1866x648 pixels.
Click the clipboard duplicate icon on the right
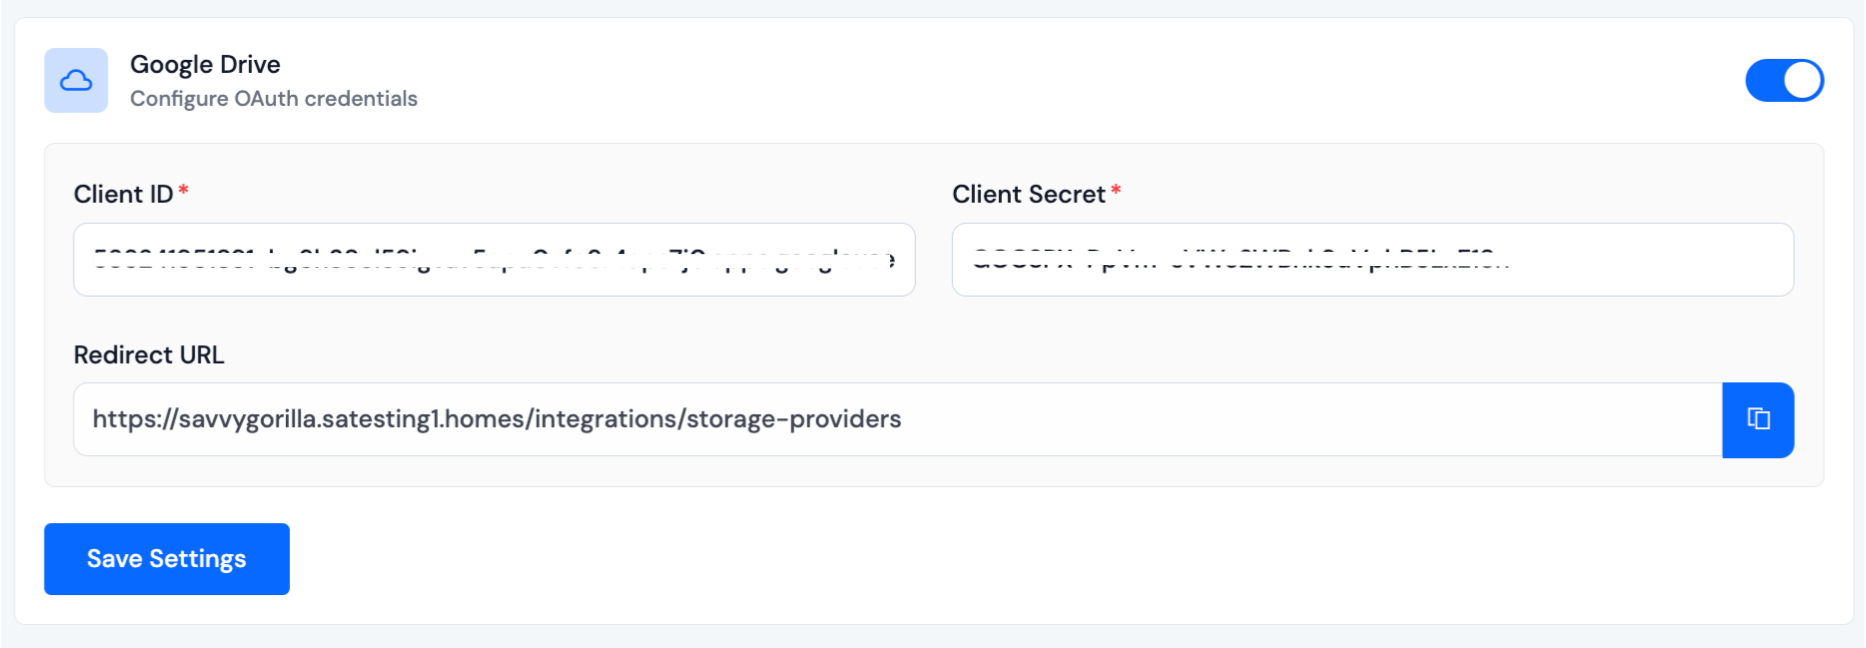[x=1758, y=420]
